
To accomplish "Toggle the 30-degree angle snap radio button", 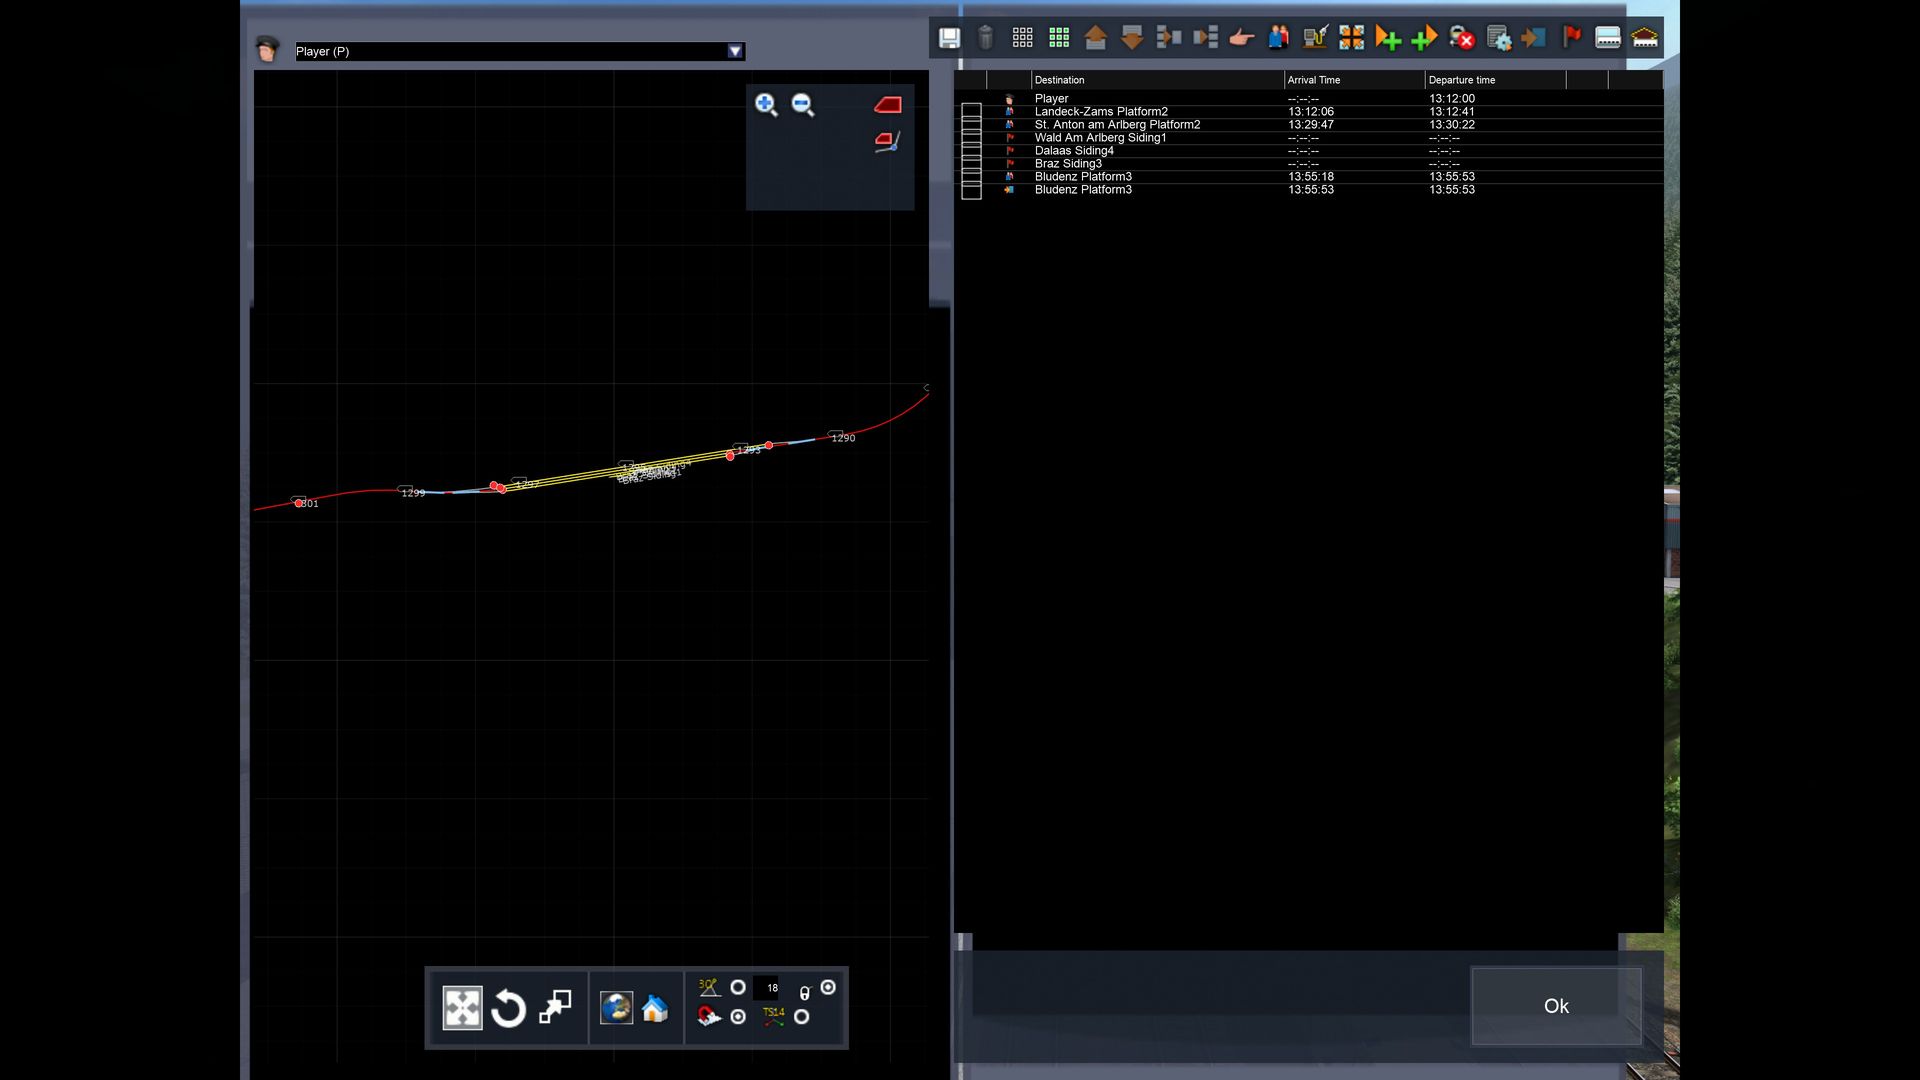I will (738, 987).
